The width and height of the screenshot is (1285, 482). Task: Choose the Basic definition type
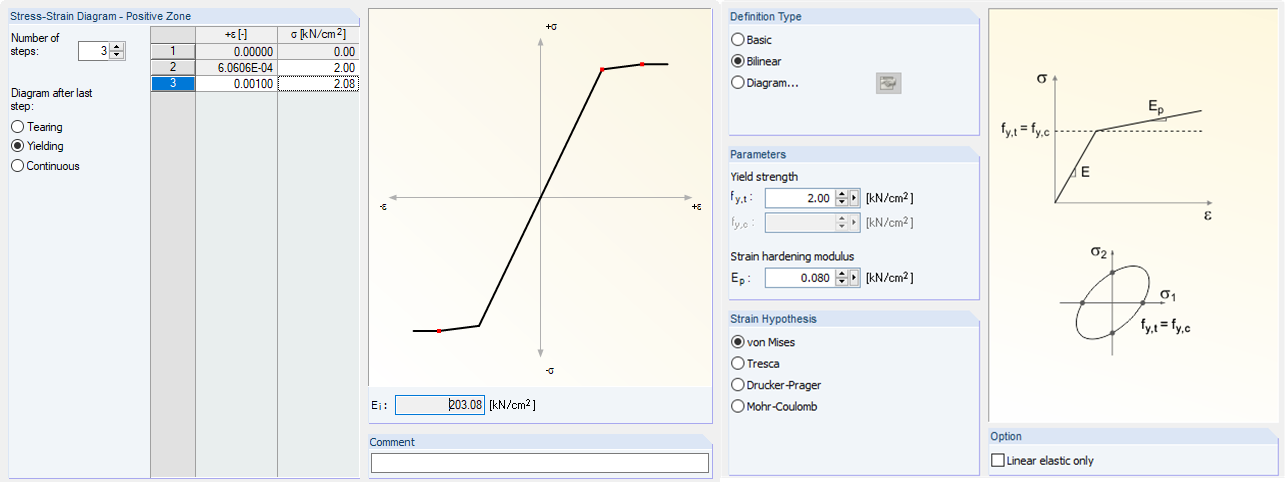[738, 40]
